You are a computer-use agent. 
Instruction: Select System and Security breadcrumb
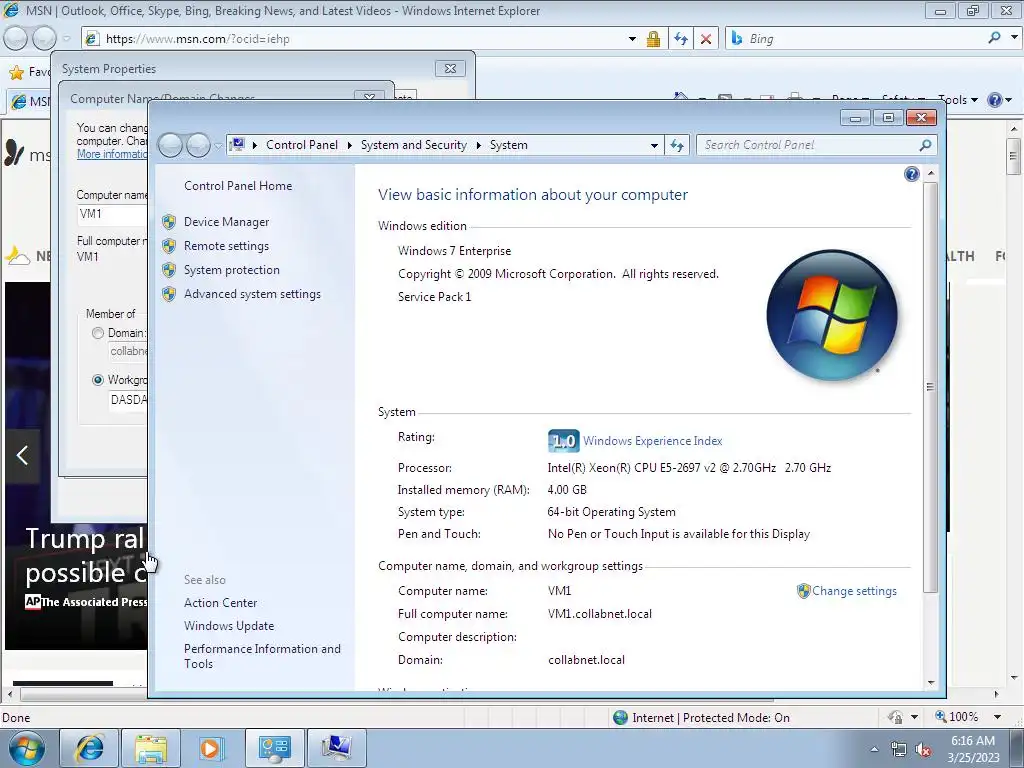414,145
